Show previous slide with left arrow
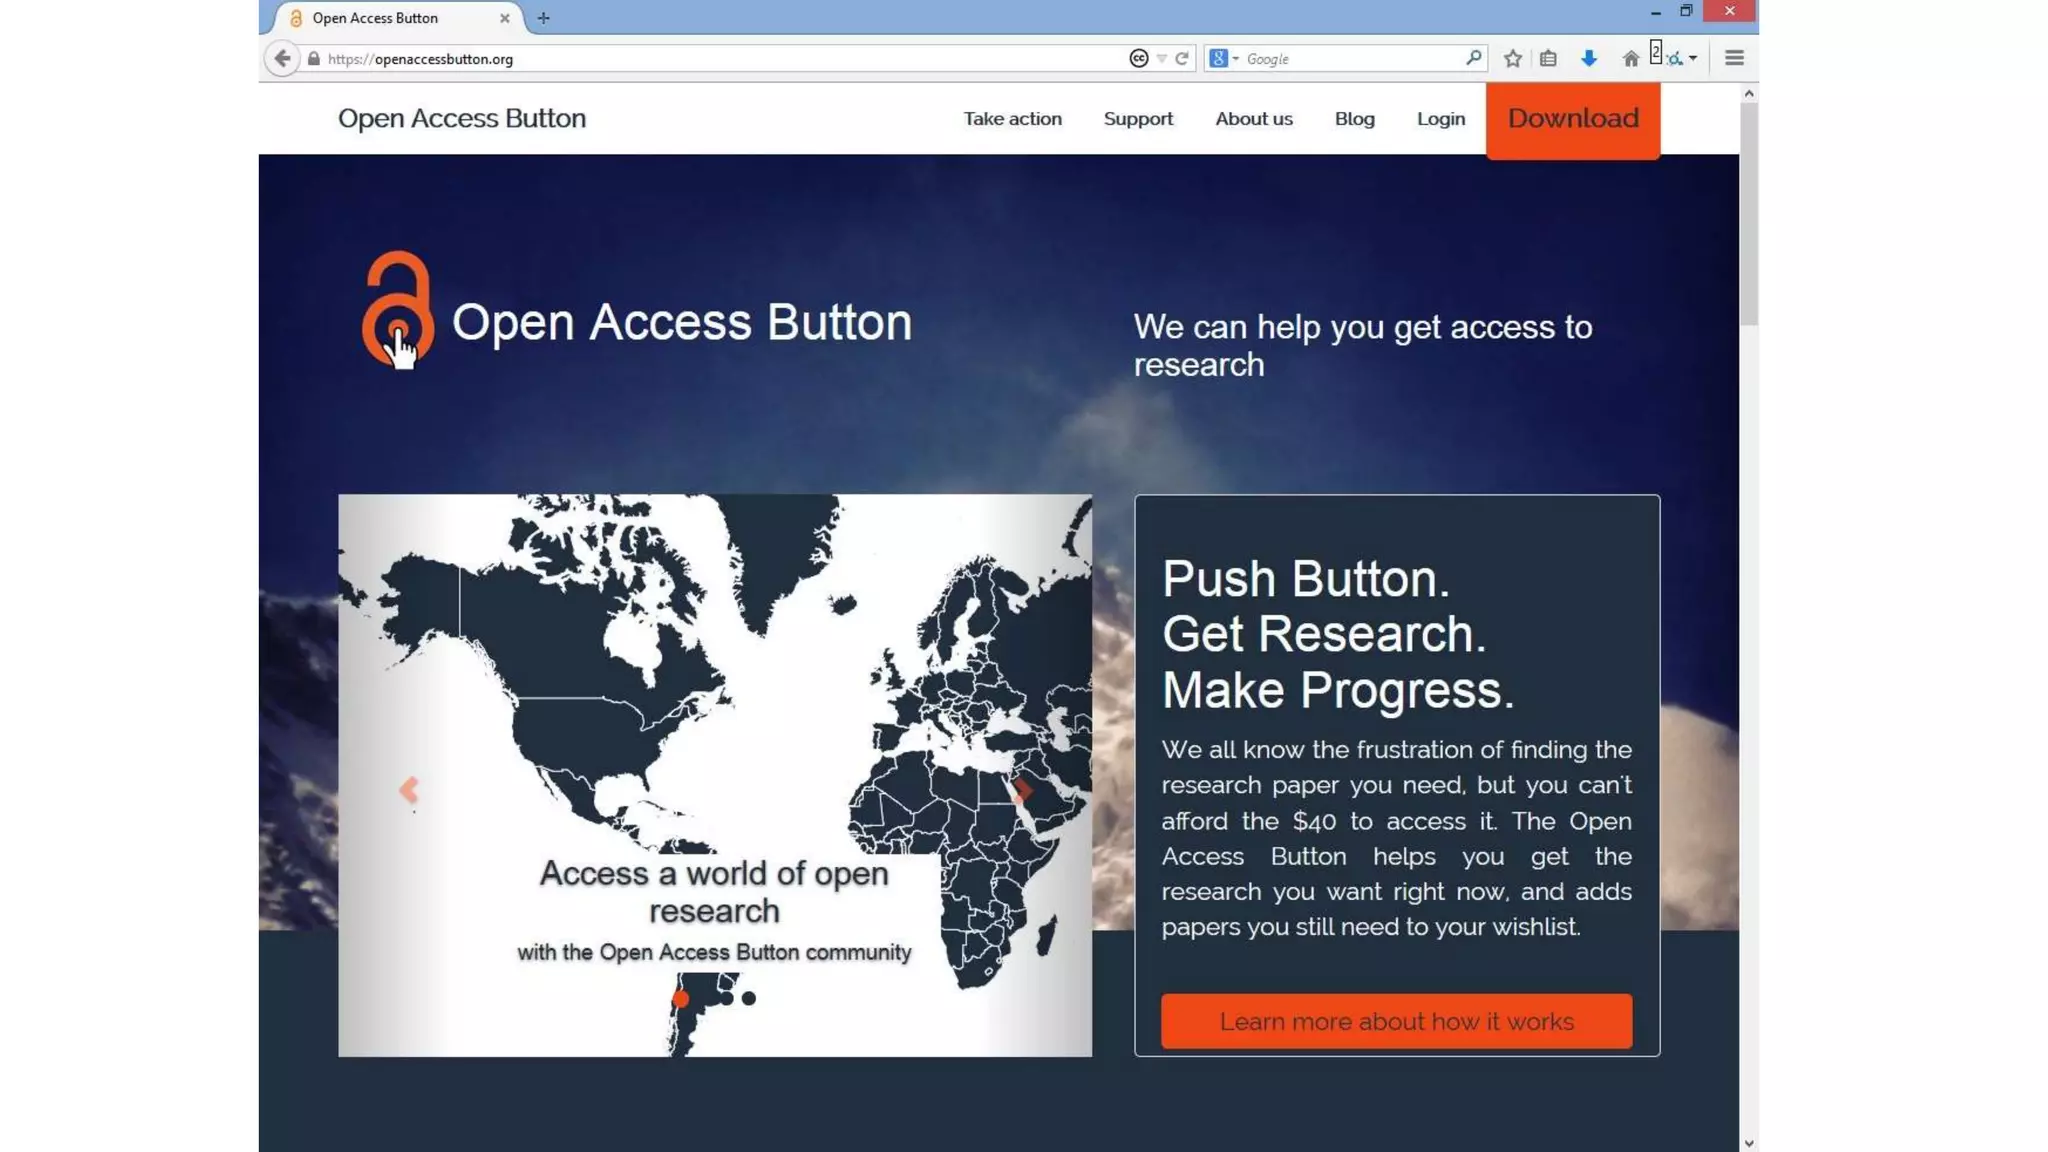 click(409, 790)
